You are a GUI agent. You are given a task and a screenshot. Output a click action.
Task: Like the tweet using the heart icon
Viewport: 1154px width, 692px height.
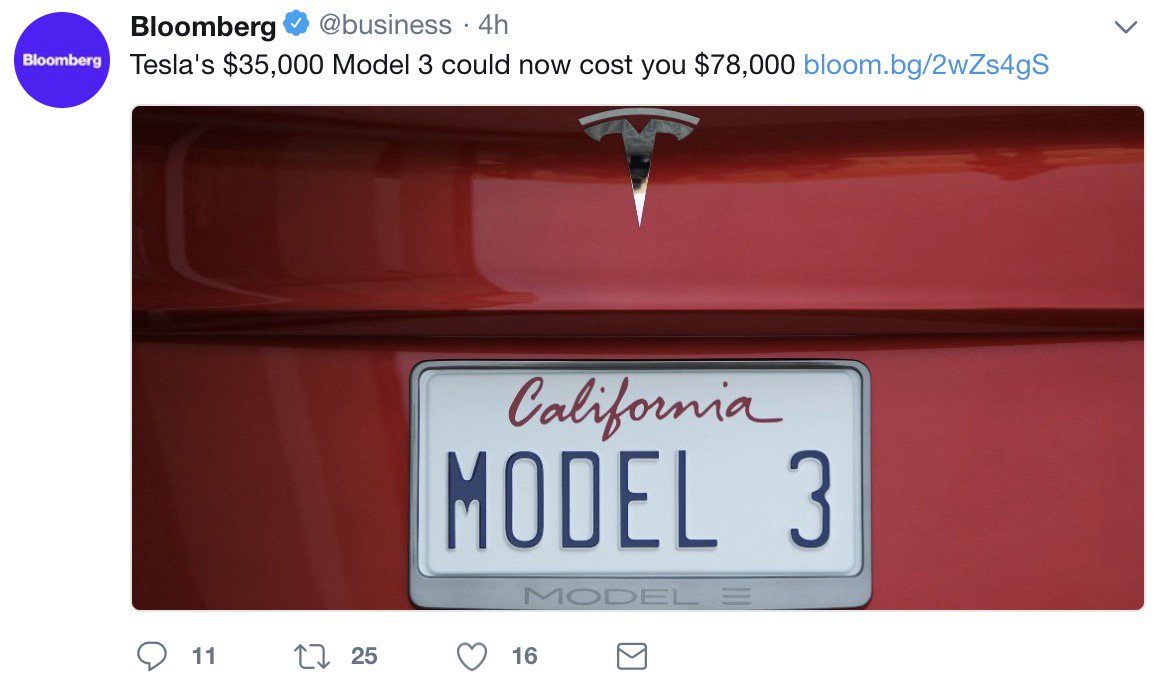[472, 656]
